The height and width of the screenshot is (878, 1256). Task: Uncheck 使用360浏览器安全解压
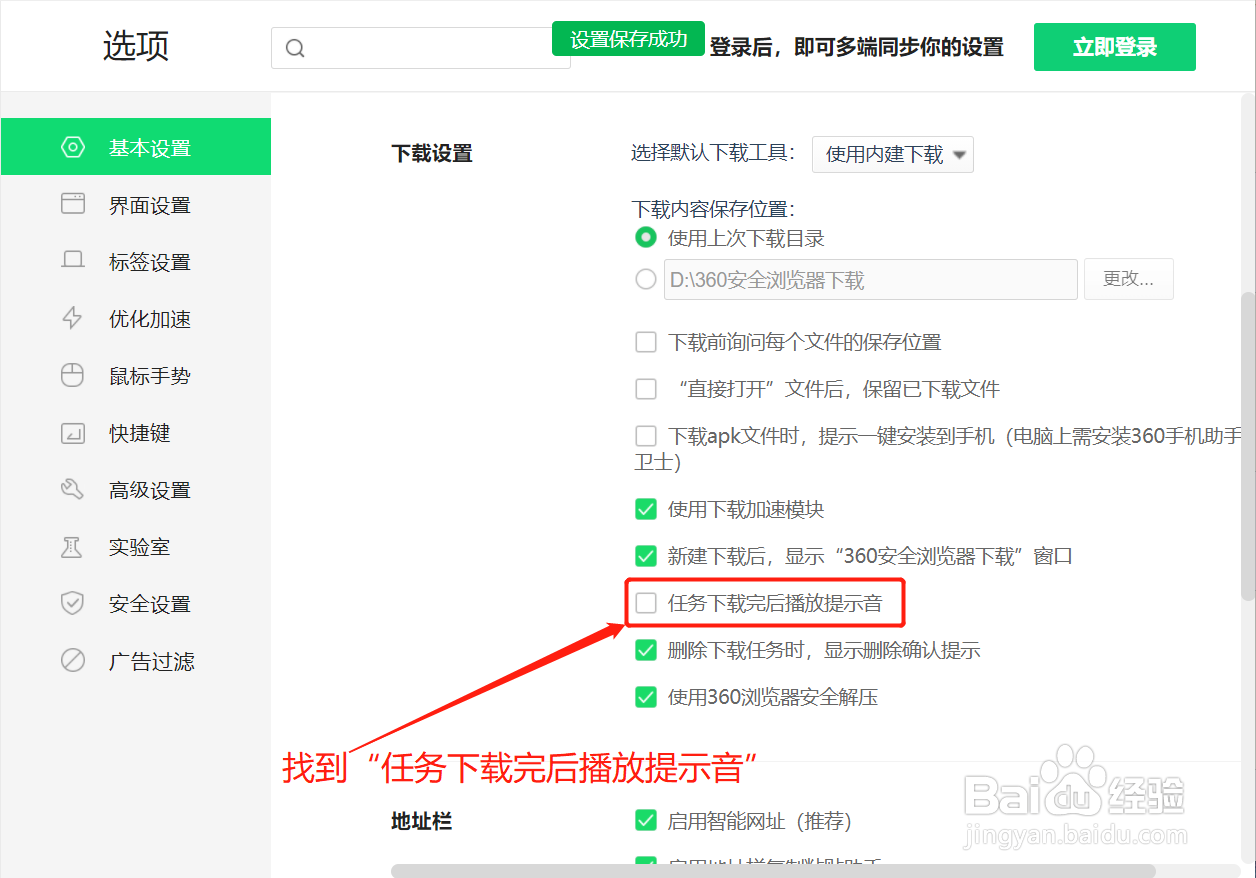click(x=646, y=697)
